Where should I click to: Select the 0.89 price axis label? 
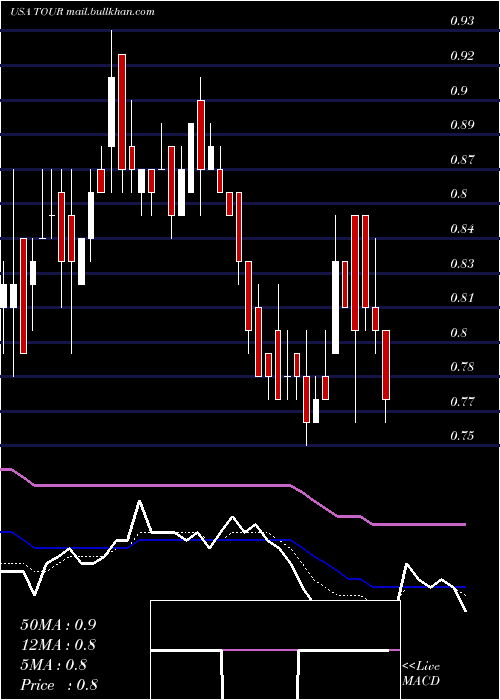point(462,125)
